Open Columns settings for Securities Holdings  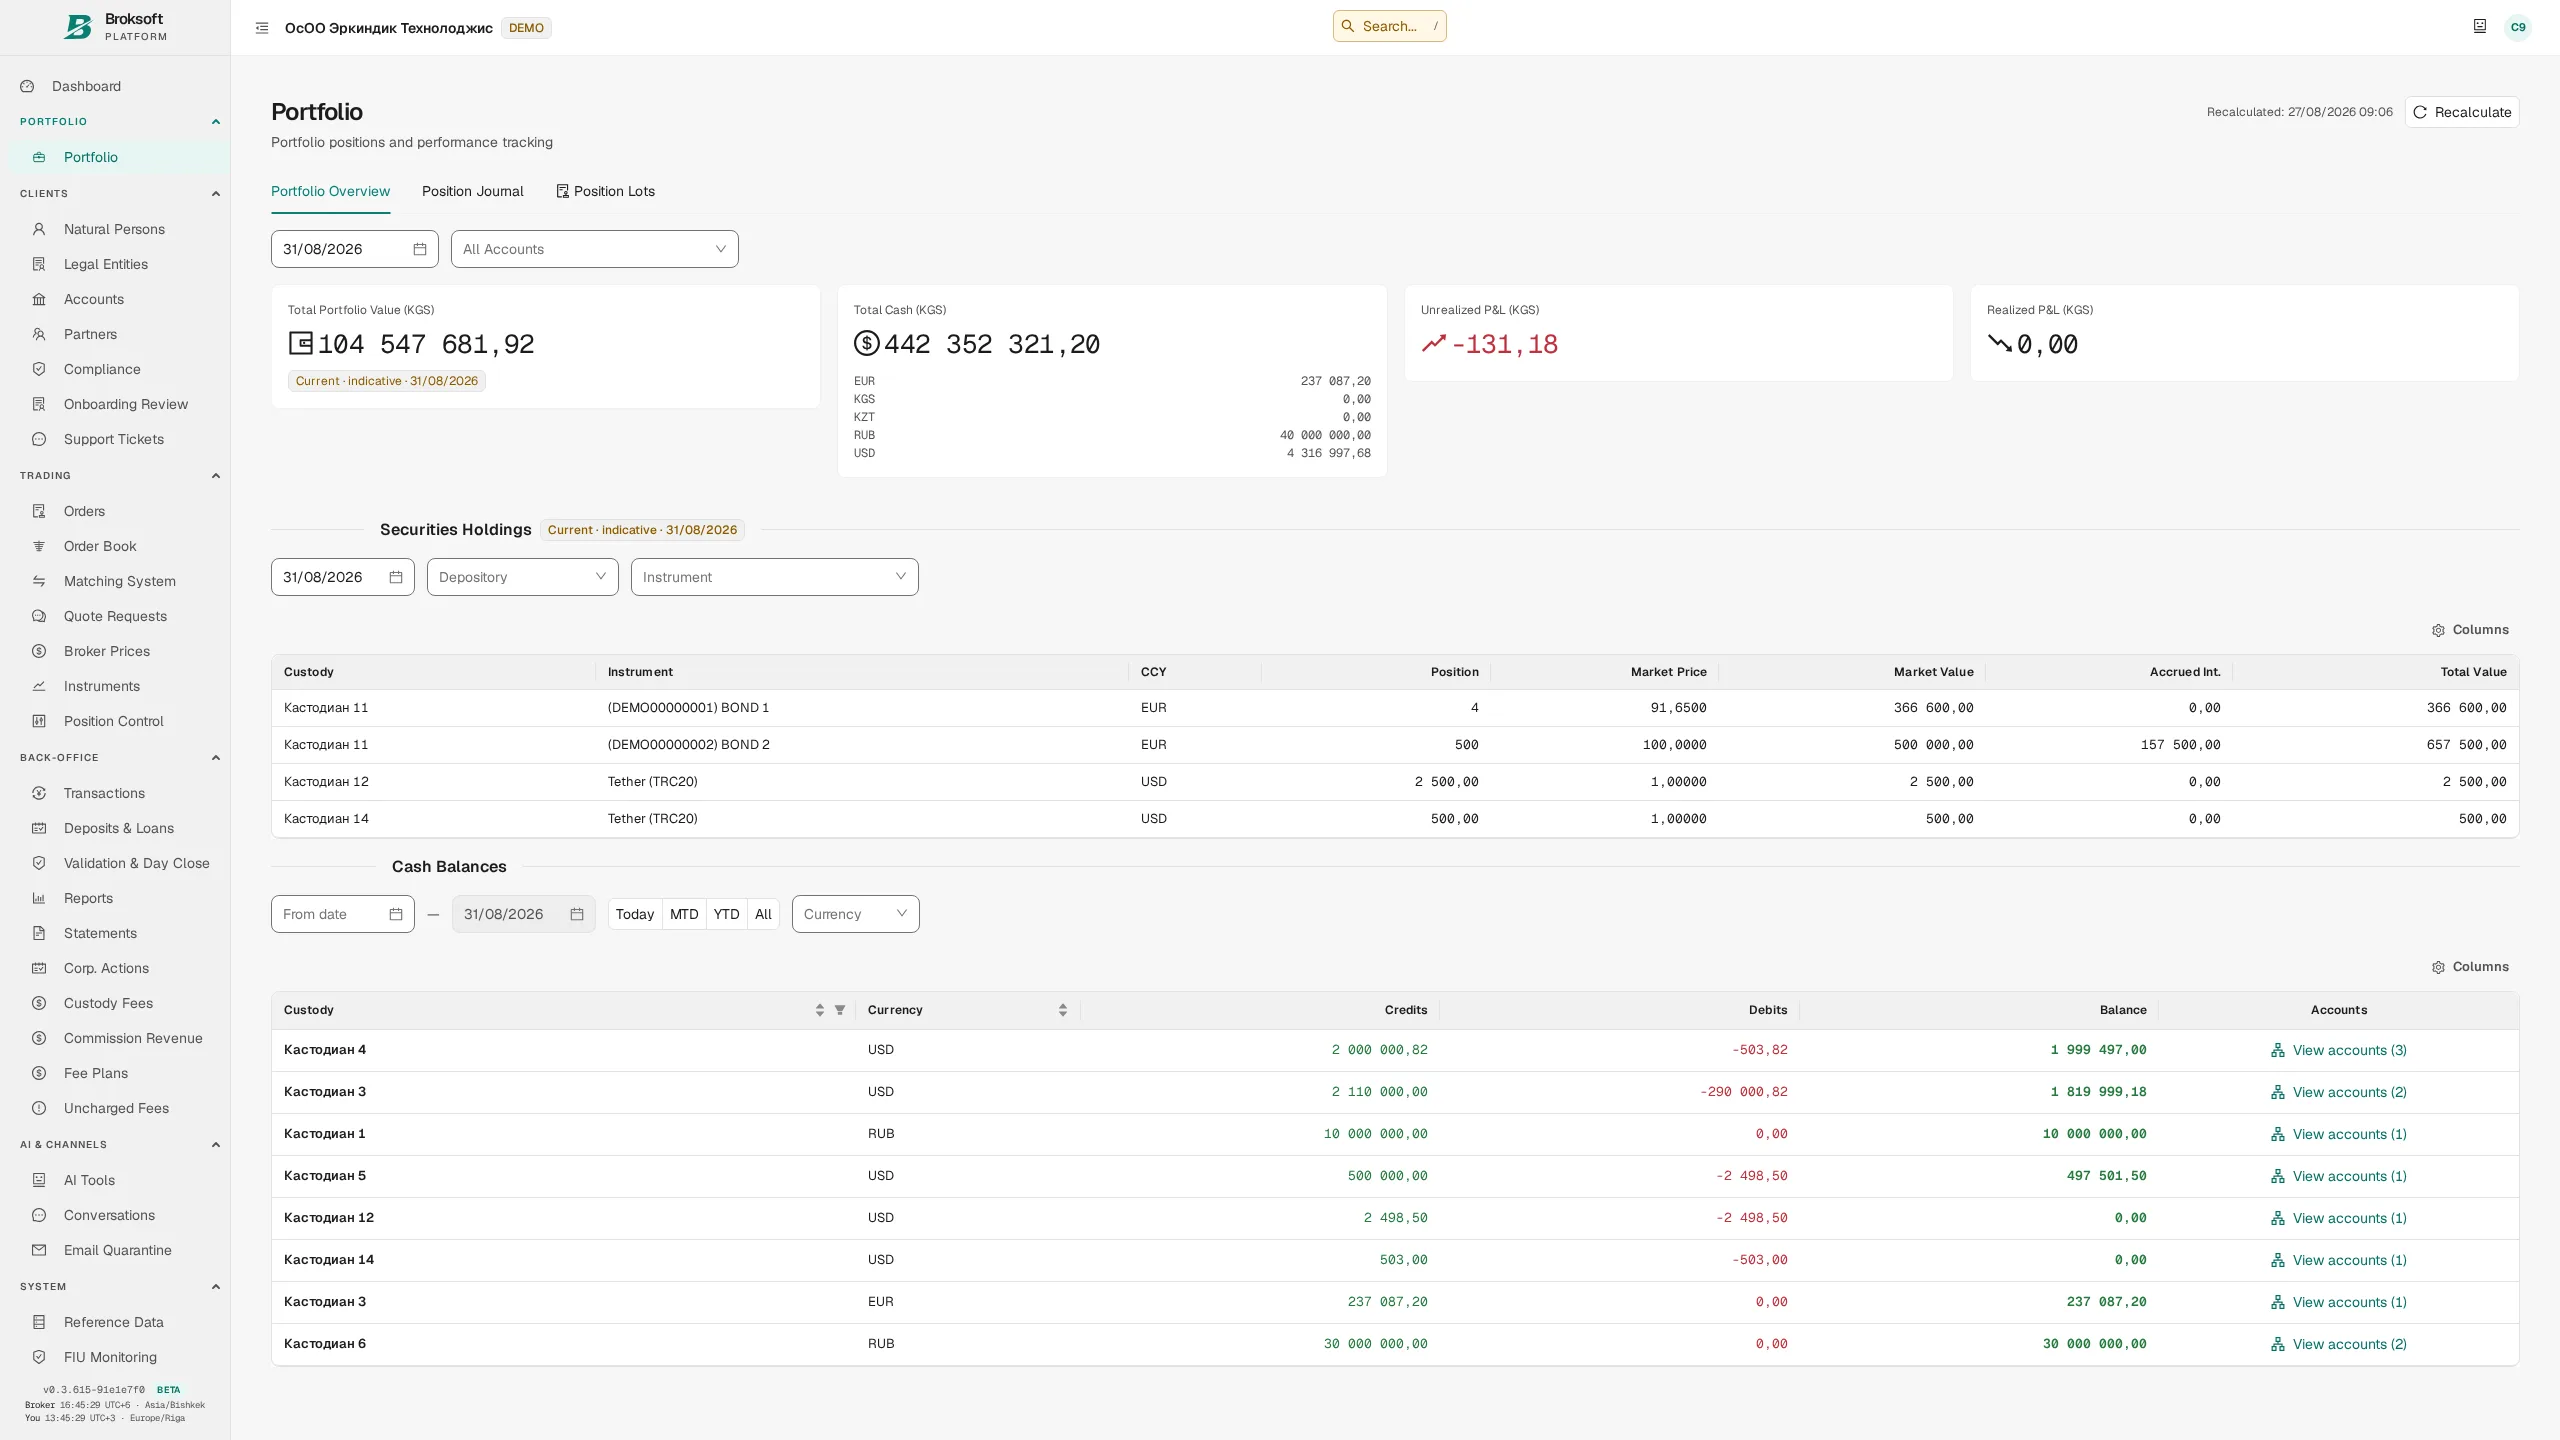point(2470,630)
